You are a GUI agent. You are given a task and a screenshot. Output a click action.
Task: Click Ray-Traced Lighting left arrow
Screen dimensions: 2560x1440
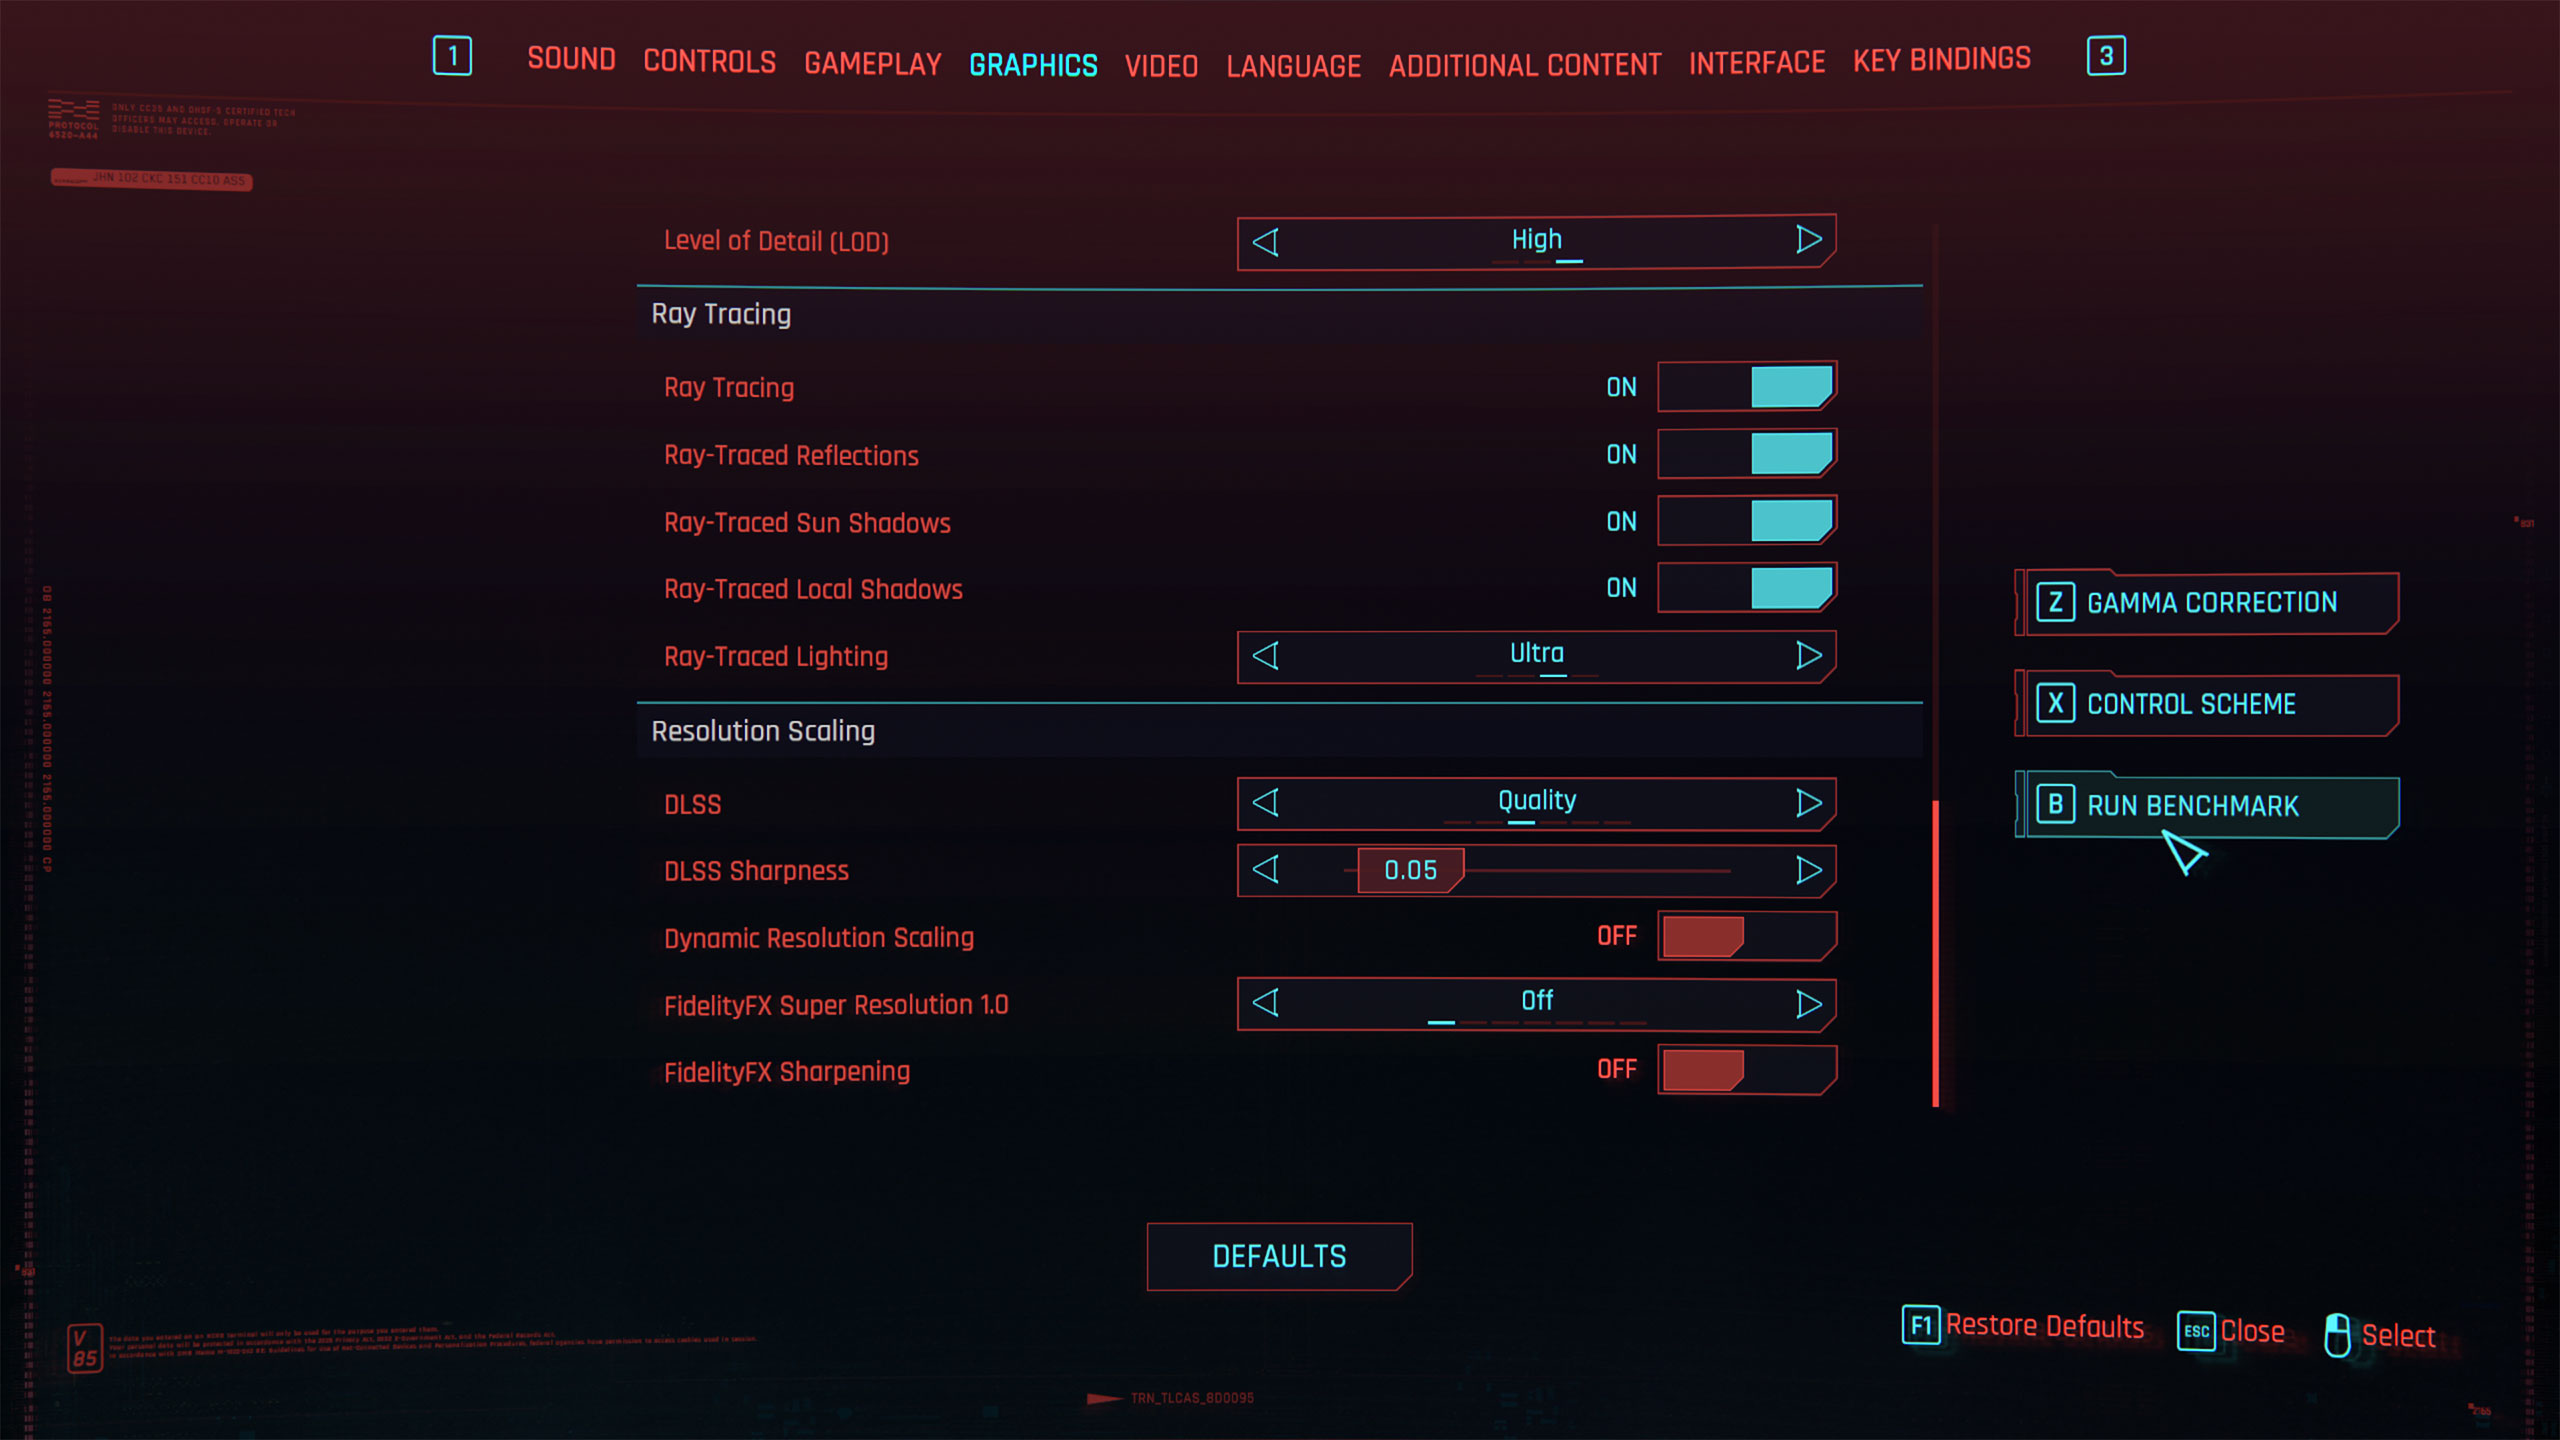click(x=1266, y=656)
